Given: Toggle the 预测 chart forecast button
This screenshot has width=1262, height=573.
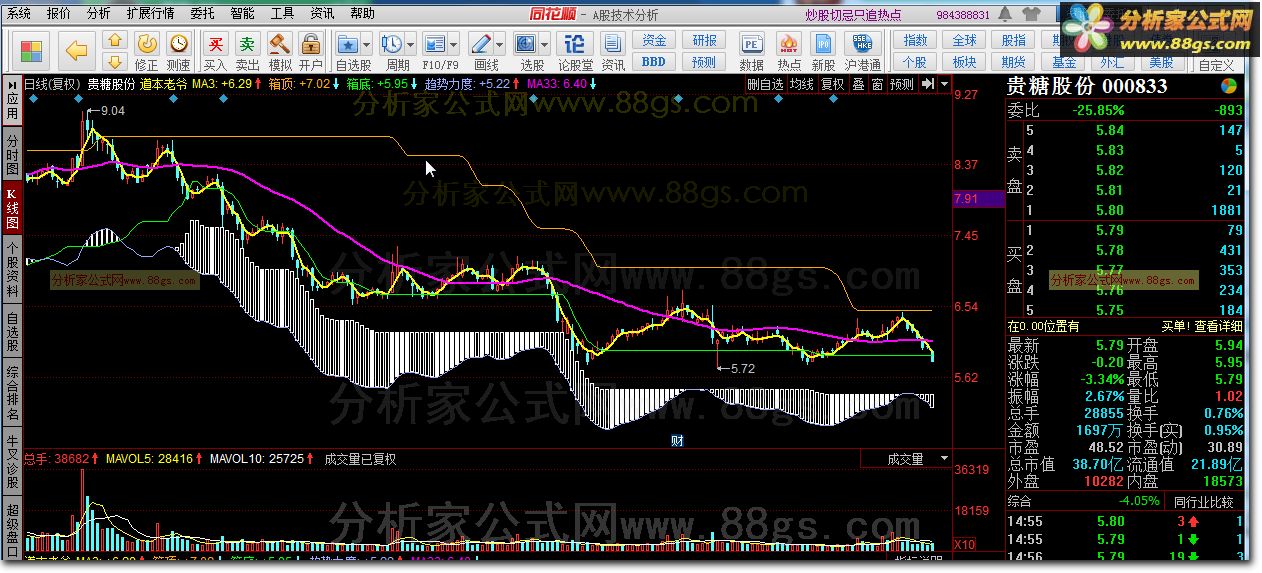Looking at the screenshot, I should point(902,84).
